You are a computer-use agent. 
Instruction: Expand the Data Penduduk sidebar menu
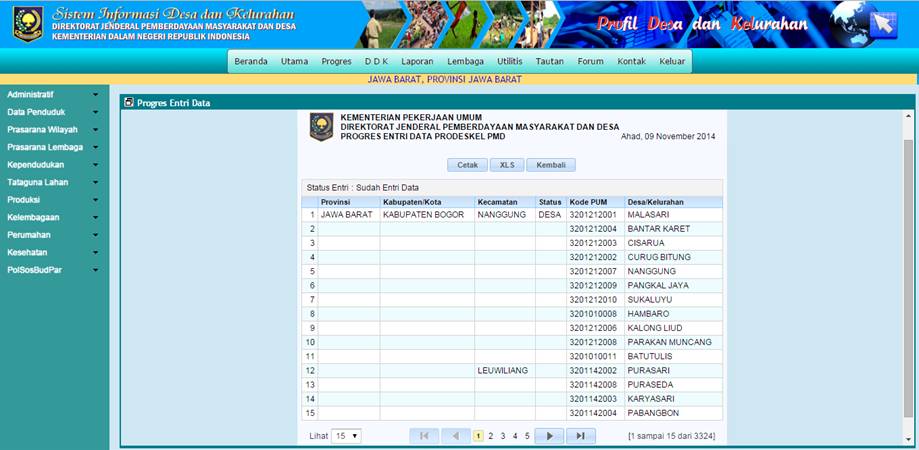(53, 112)
